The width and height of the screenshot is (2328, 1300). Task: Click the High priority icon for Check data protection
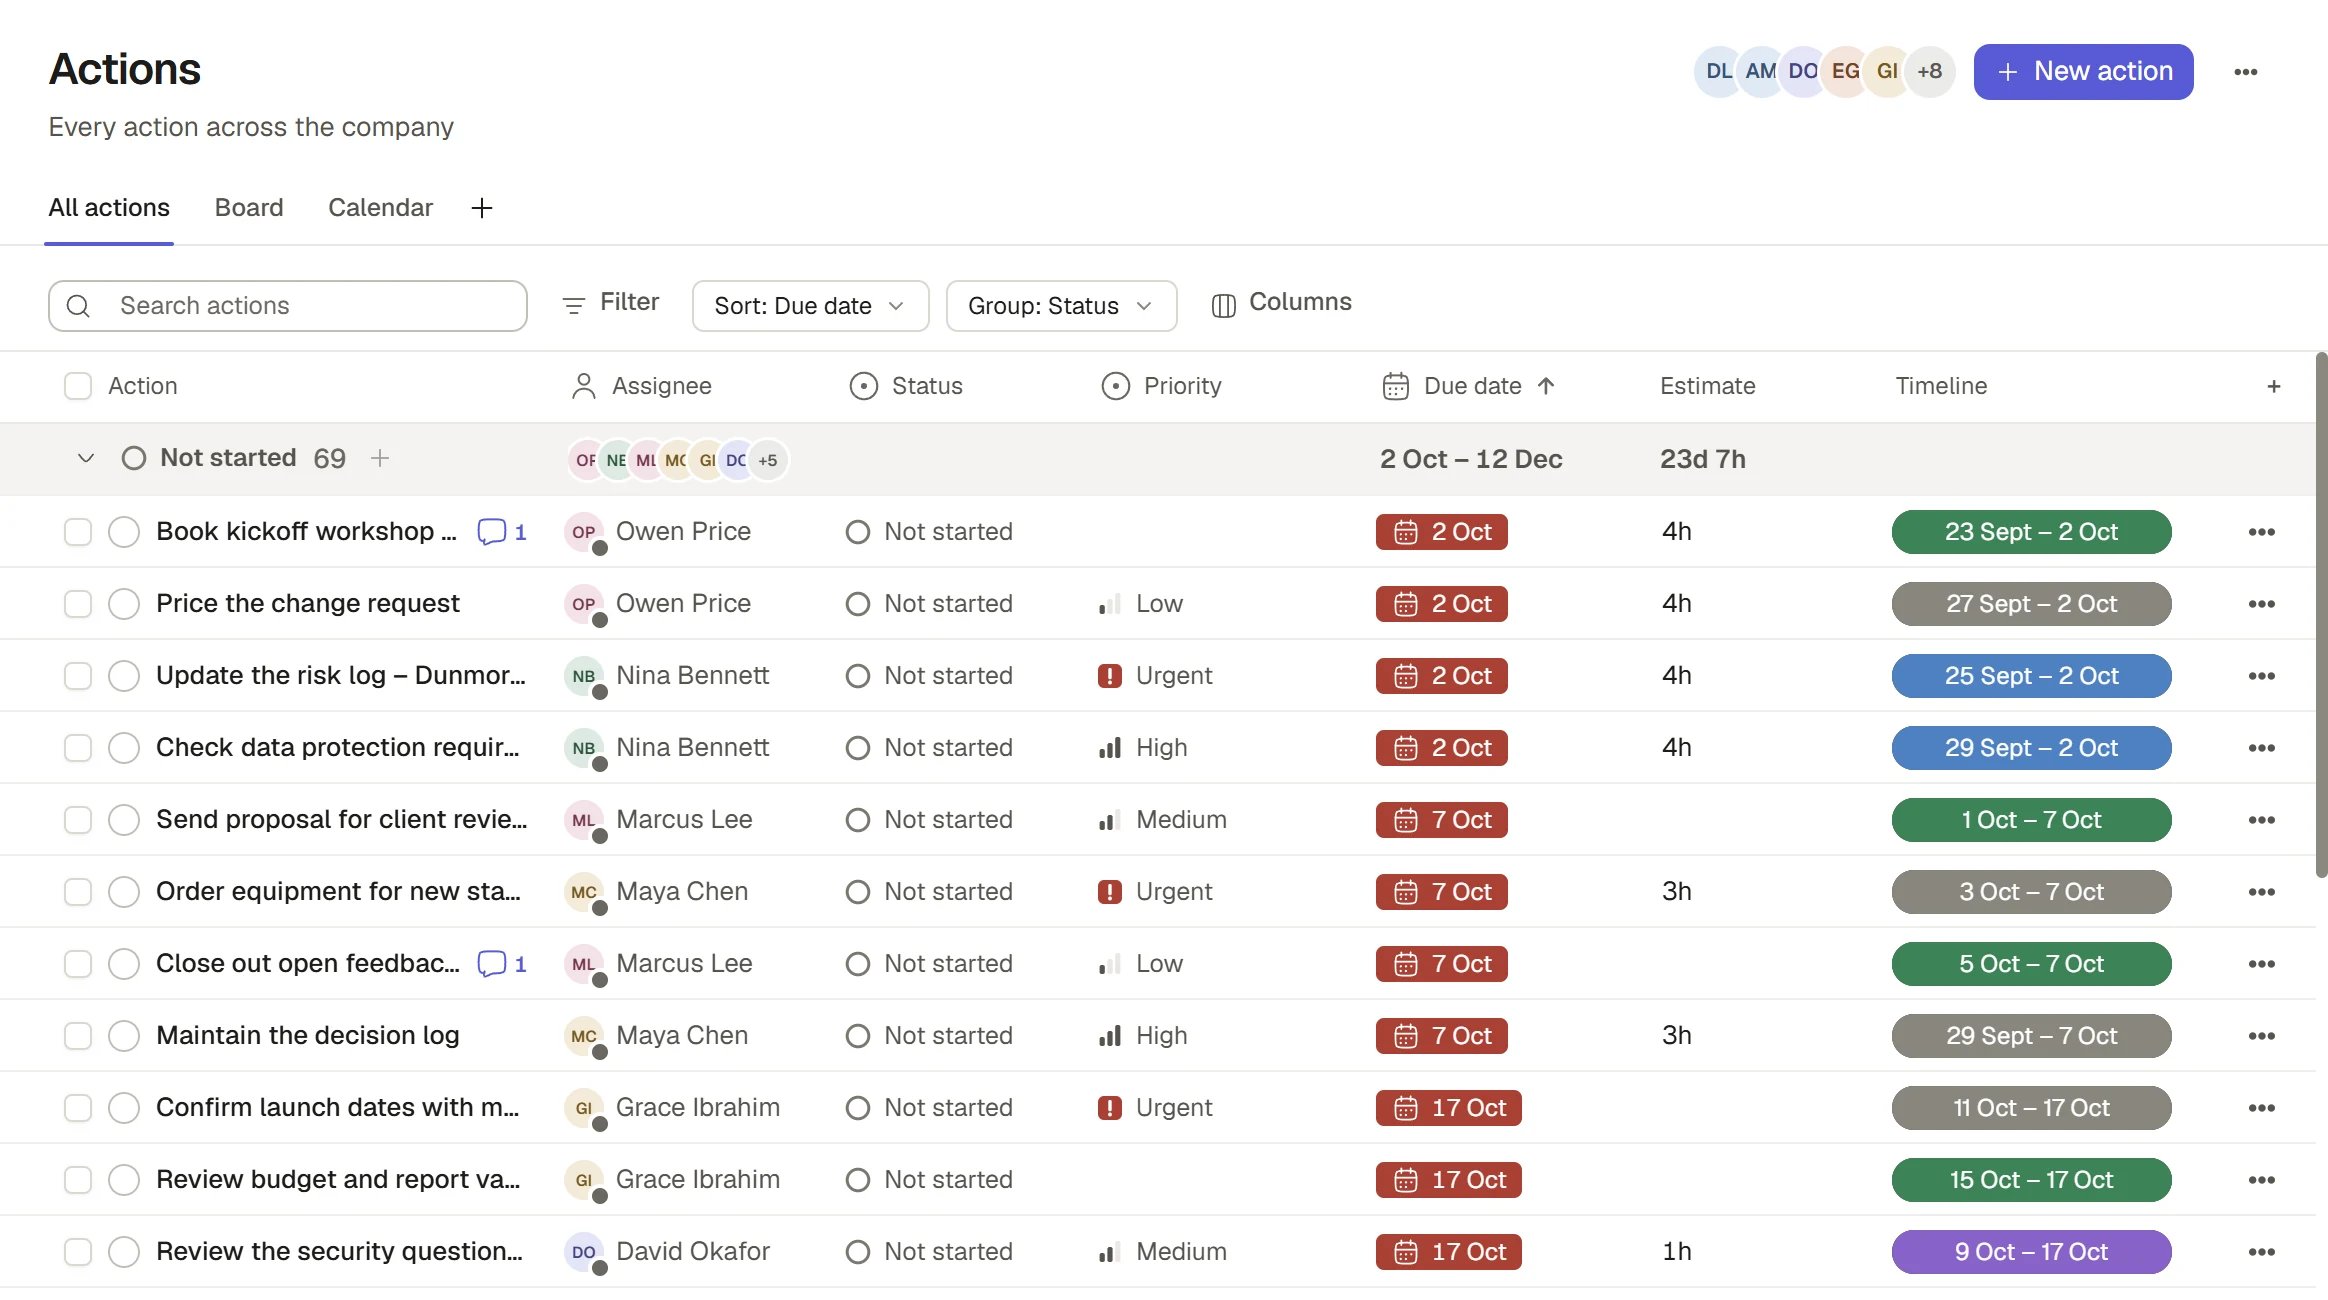[x=1109, y=748]
